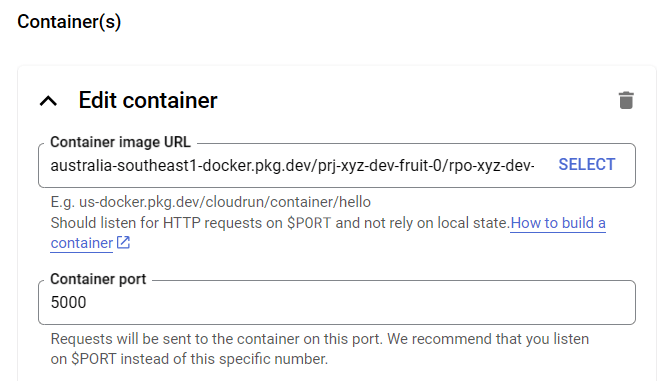Click the us-docker.pkg.dev example hint text
Viewport: 671px width, 381px height.
coord(211,202)
